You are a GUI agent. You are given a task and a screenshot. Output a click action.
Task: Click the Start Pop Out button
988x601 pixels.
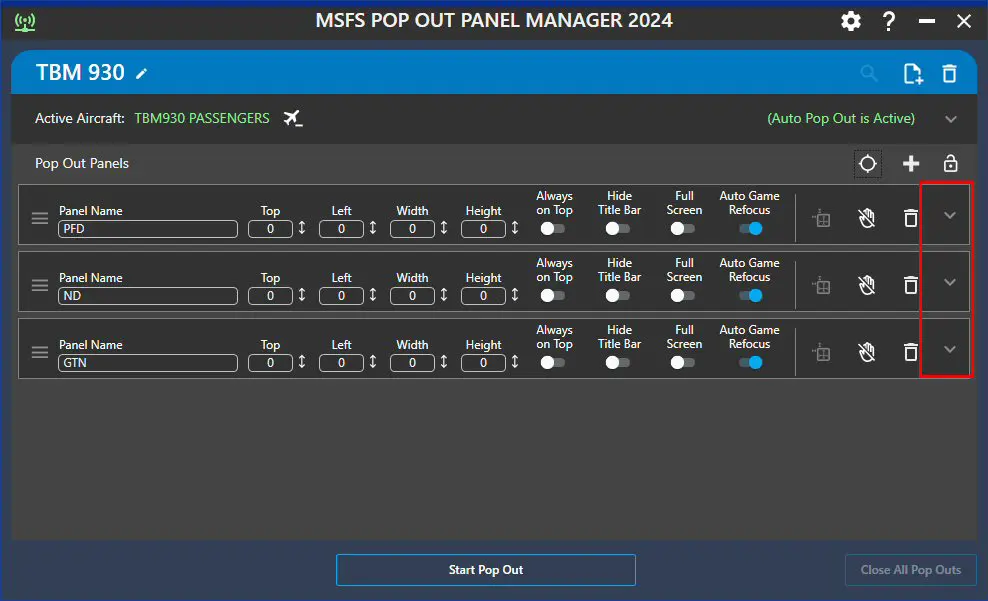(x=486, y=570)
